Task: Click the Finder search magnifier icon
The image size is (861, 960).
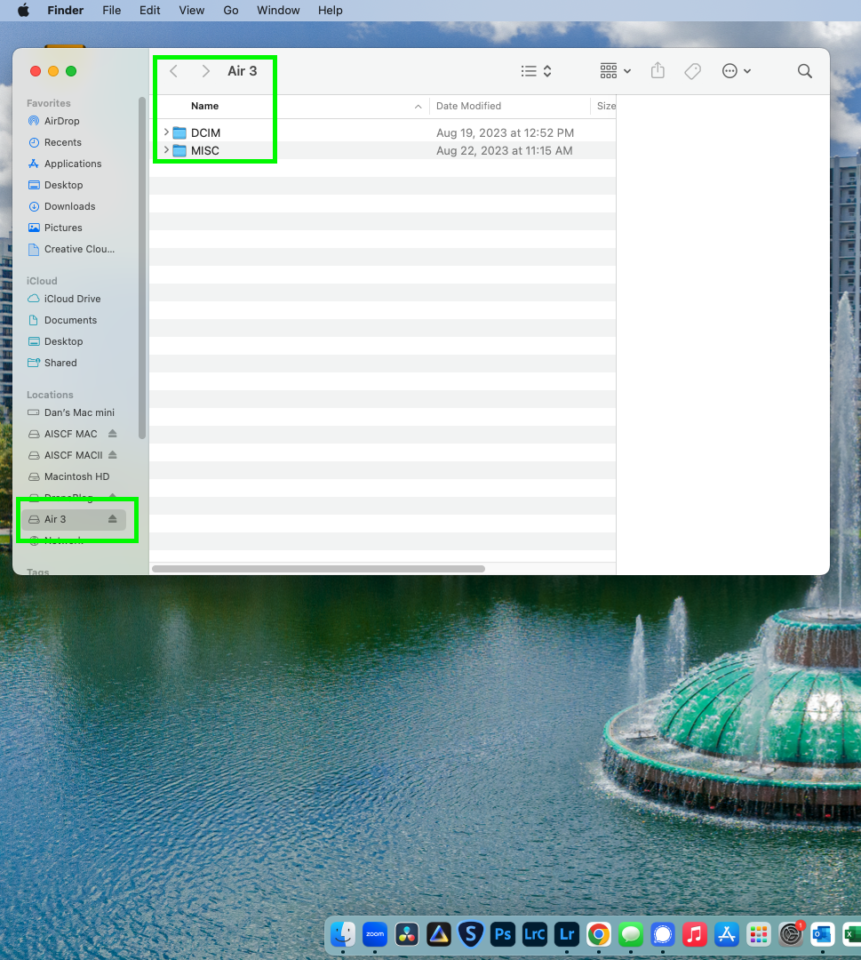Action: [x=804, y=71]
